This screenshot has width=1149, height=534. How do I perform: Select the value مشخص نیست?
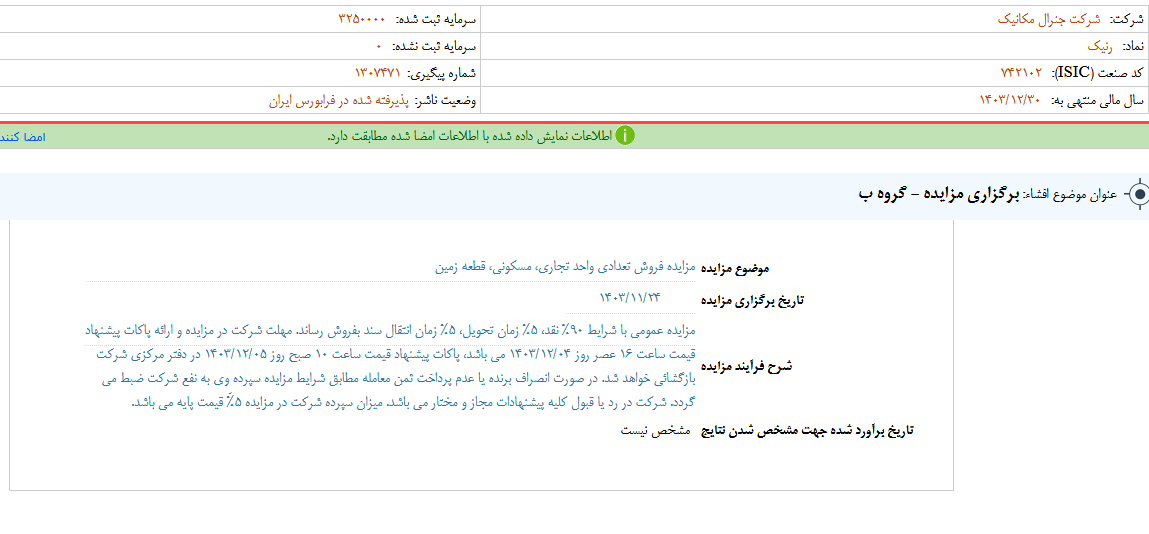[657, 431]
